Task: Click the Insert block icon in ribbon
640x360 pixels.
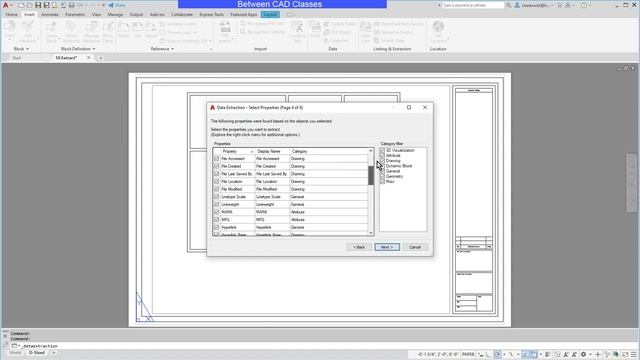Action: (x=9, y=31)
